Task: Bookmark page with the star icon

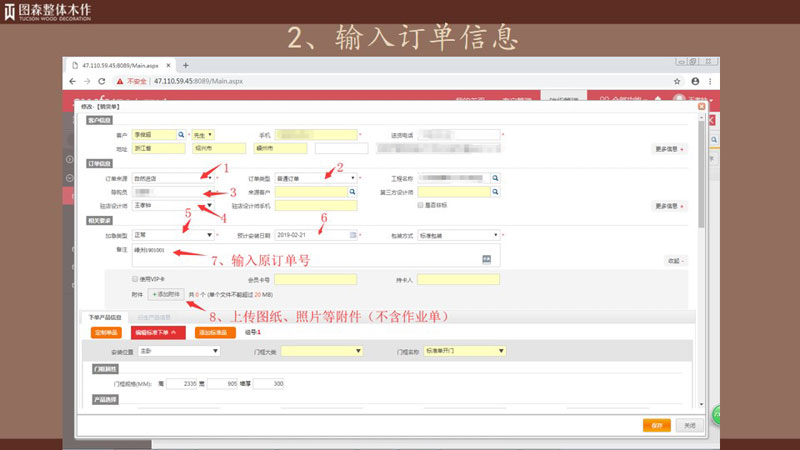Action: pyautogui.click(x=677, y=81)
